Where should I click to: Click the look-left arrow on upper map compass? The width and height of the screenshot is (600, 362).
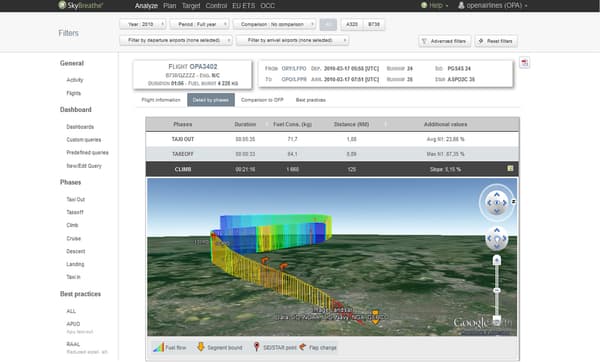pos(489,203)
